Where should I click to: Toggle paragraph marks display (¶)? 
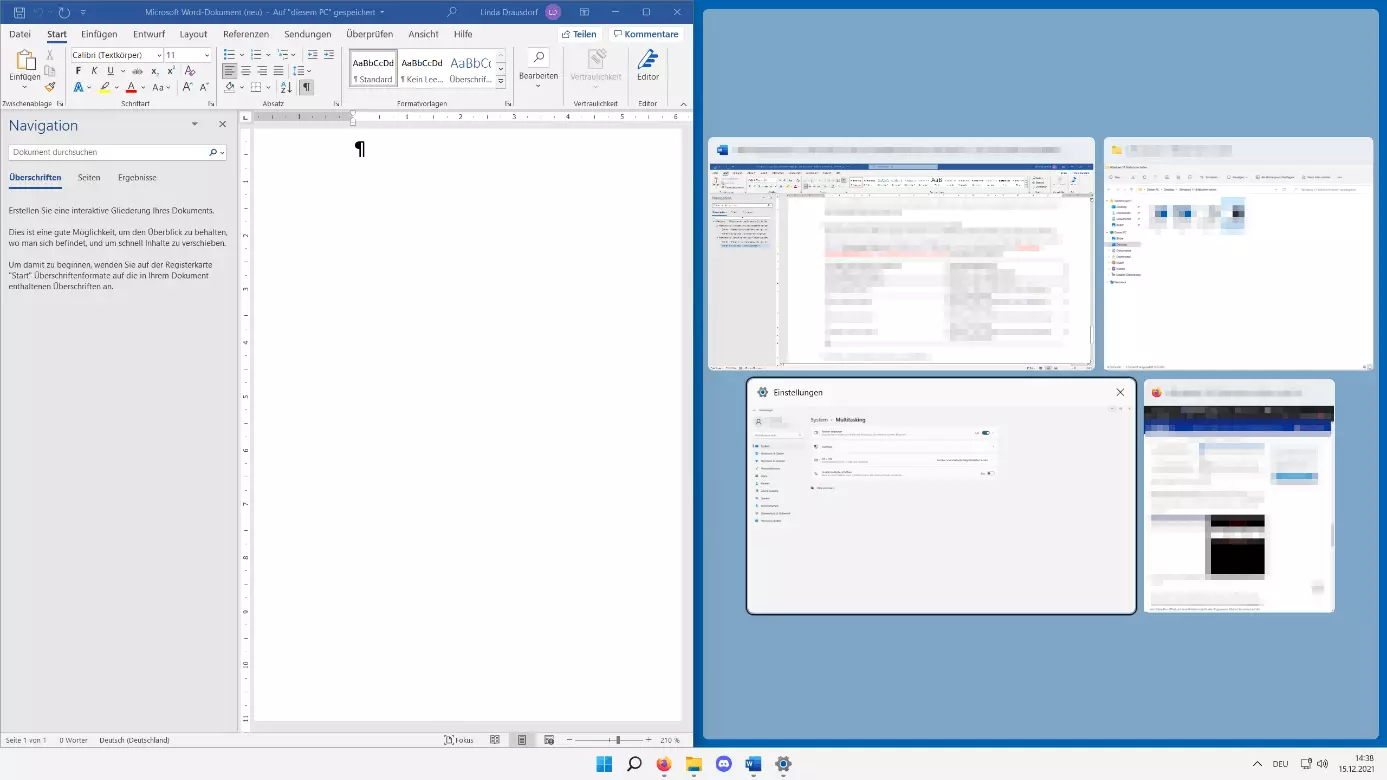pyautogui.click(x=306, y=87)
